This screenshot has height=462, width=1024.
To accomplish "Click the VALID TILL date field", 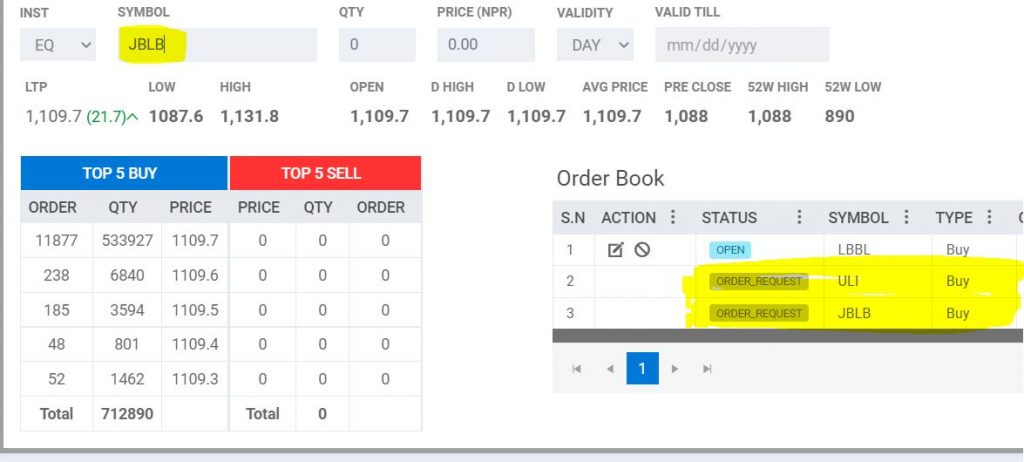I will [x=742, y=45].
